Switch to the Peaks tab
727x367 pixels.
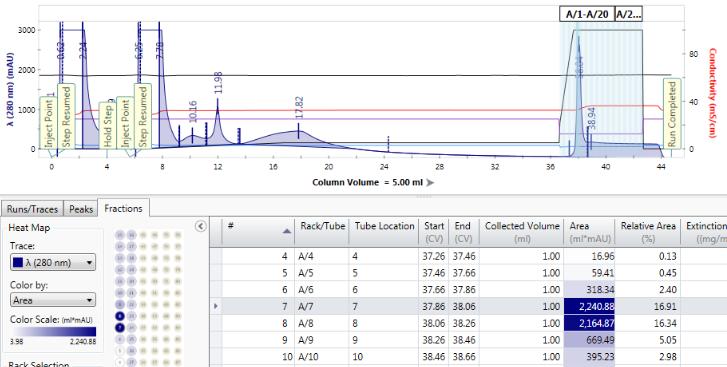(x=81, y=209)
